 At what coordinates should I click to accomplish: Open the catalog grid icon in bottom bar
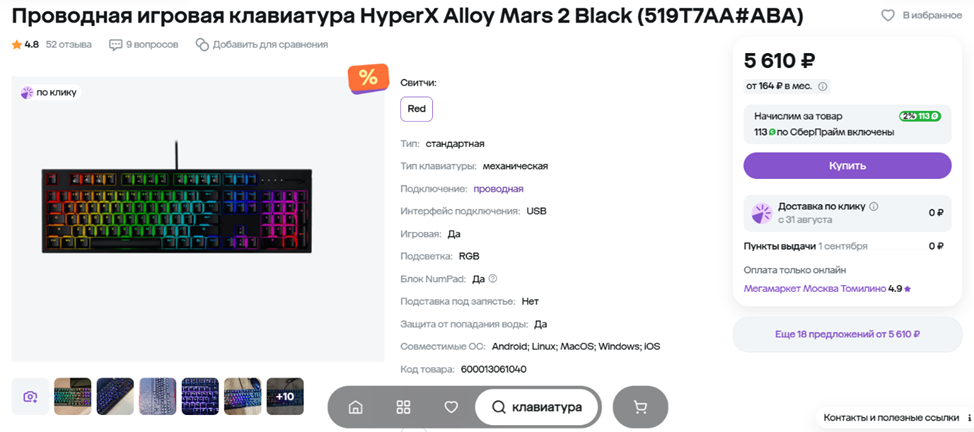404,407
